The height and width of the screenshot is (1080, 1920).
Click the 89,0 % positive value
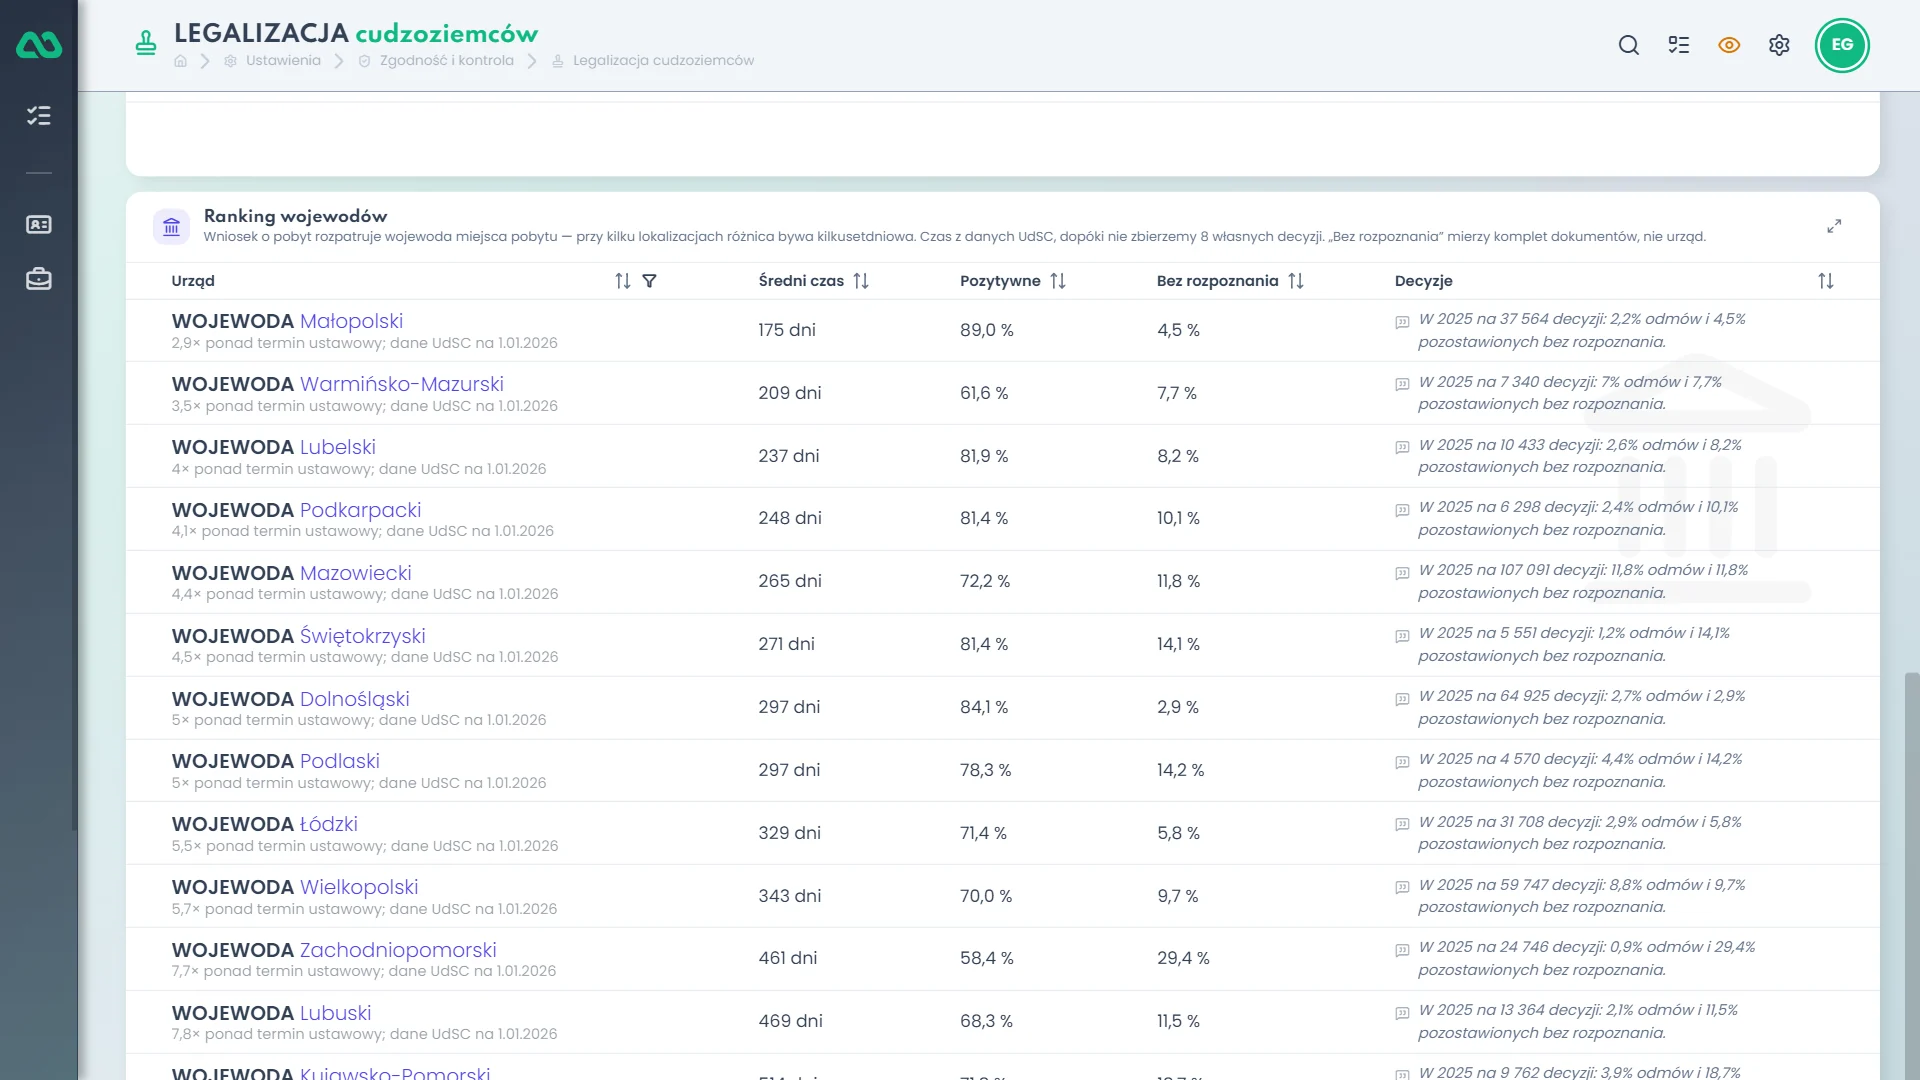(987, 330)
